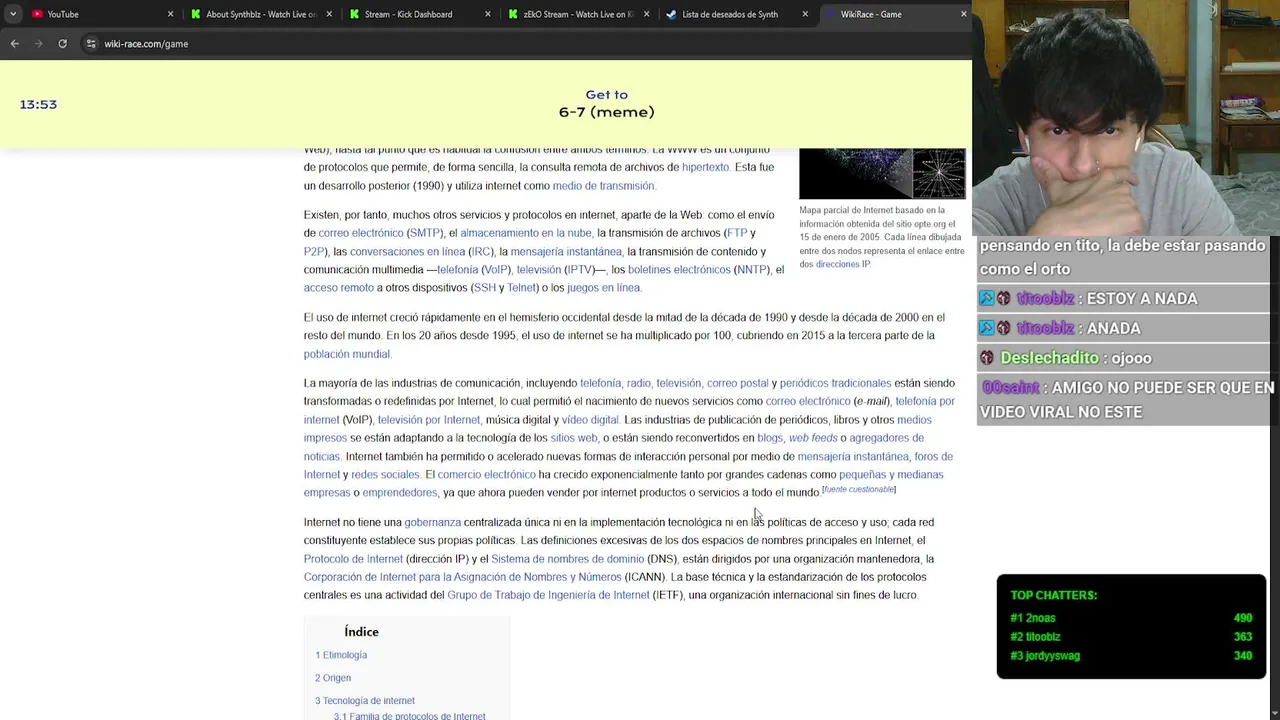Click the IPTV link
The width and height of the screenshot is (1280, 720).
[580, 270]
